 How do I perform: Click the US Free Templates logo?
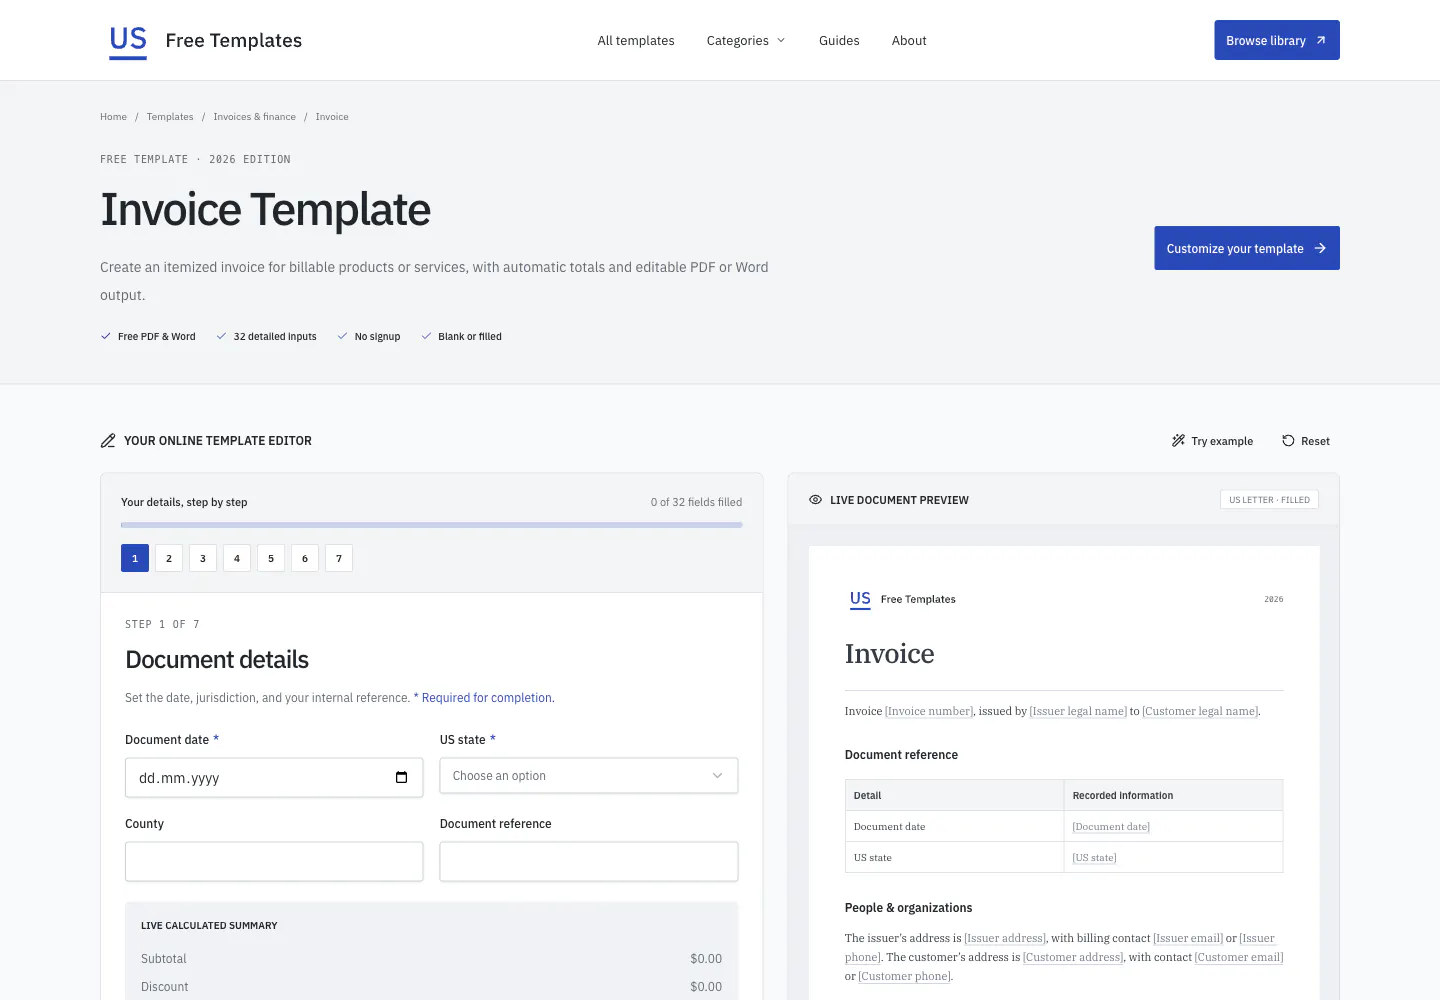(205, 40)
